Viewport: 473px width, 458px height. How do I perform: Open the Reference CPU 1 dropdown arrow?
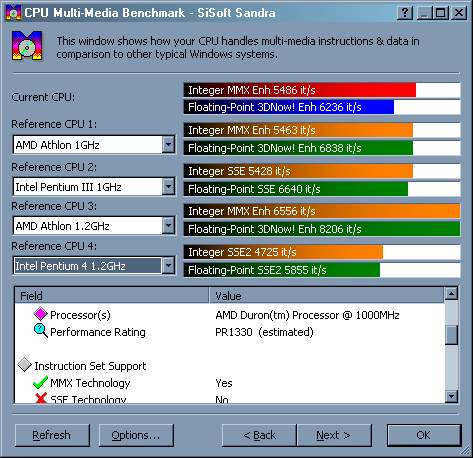(168, 145)
